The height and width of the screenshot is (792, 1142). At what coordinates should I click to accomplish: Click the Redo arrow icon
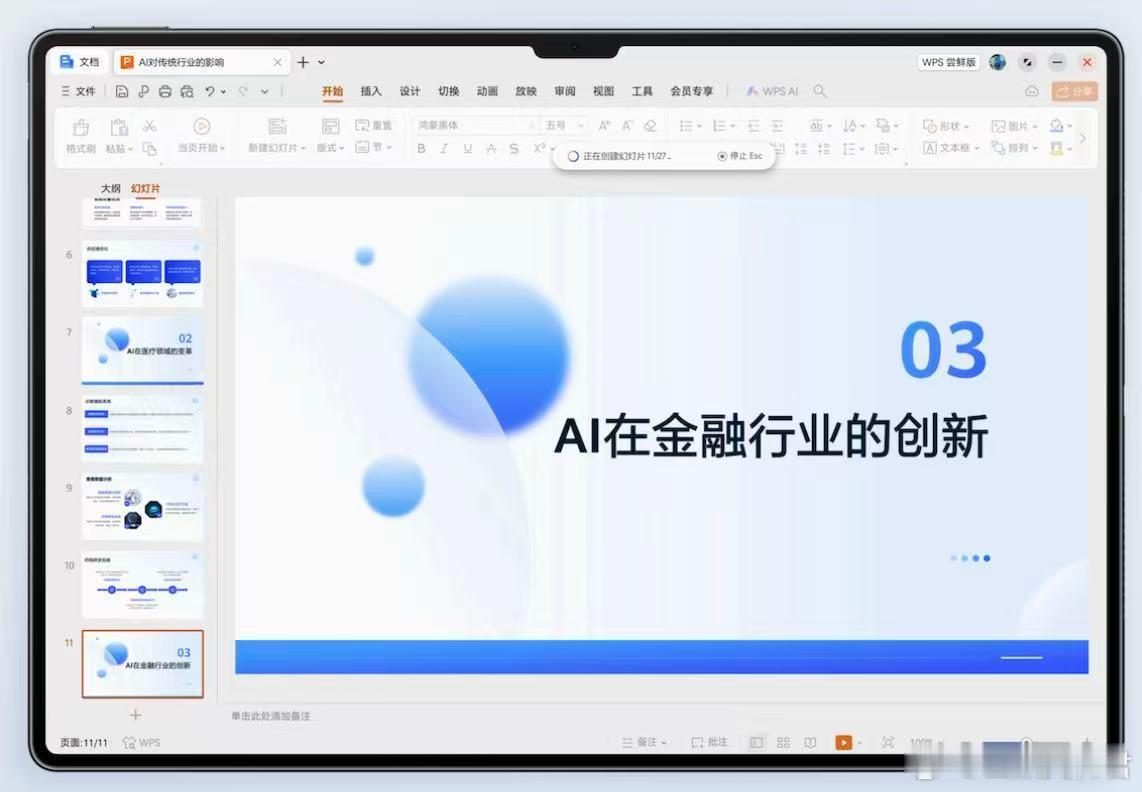point(243,91)
